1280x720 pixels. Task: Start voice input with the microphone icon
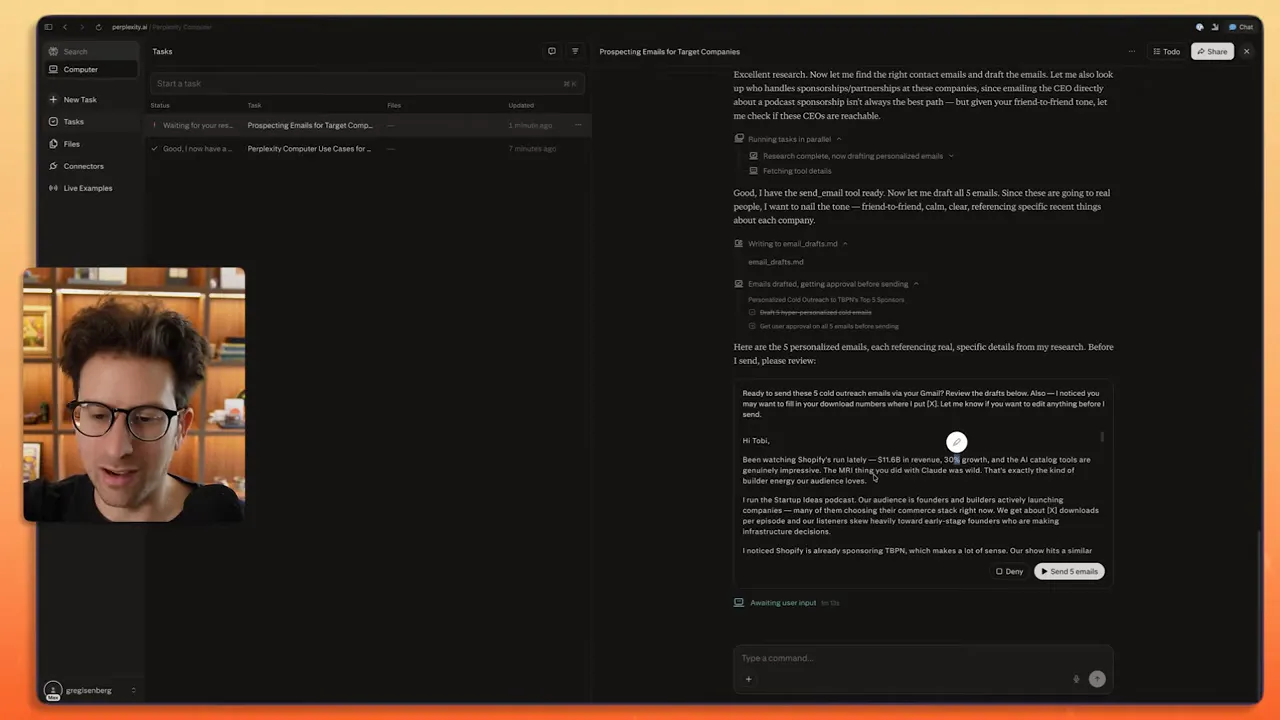pyautogui.click(x=1076, y=679)
